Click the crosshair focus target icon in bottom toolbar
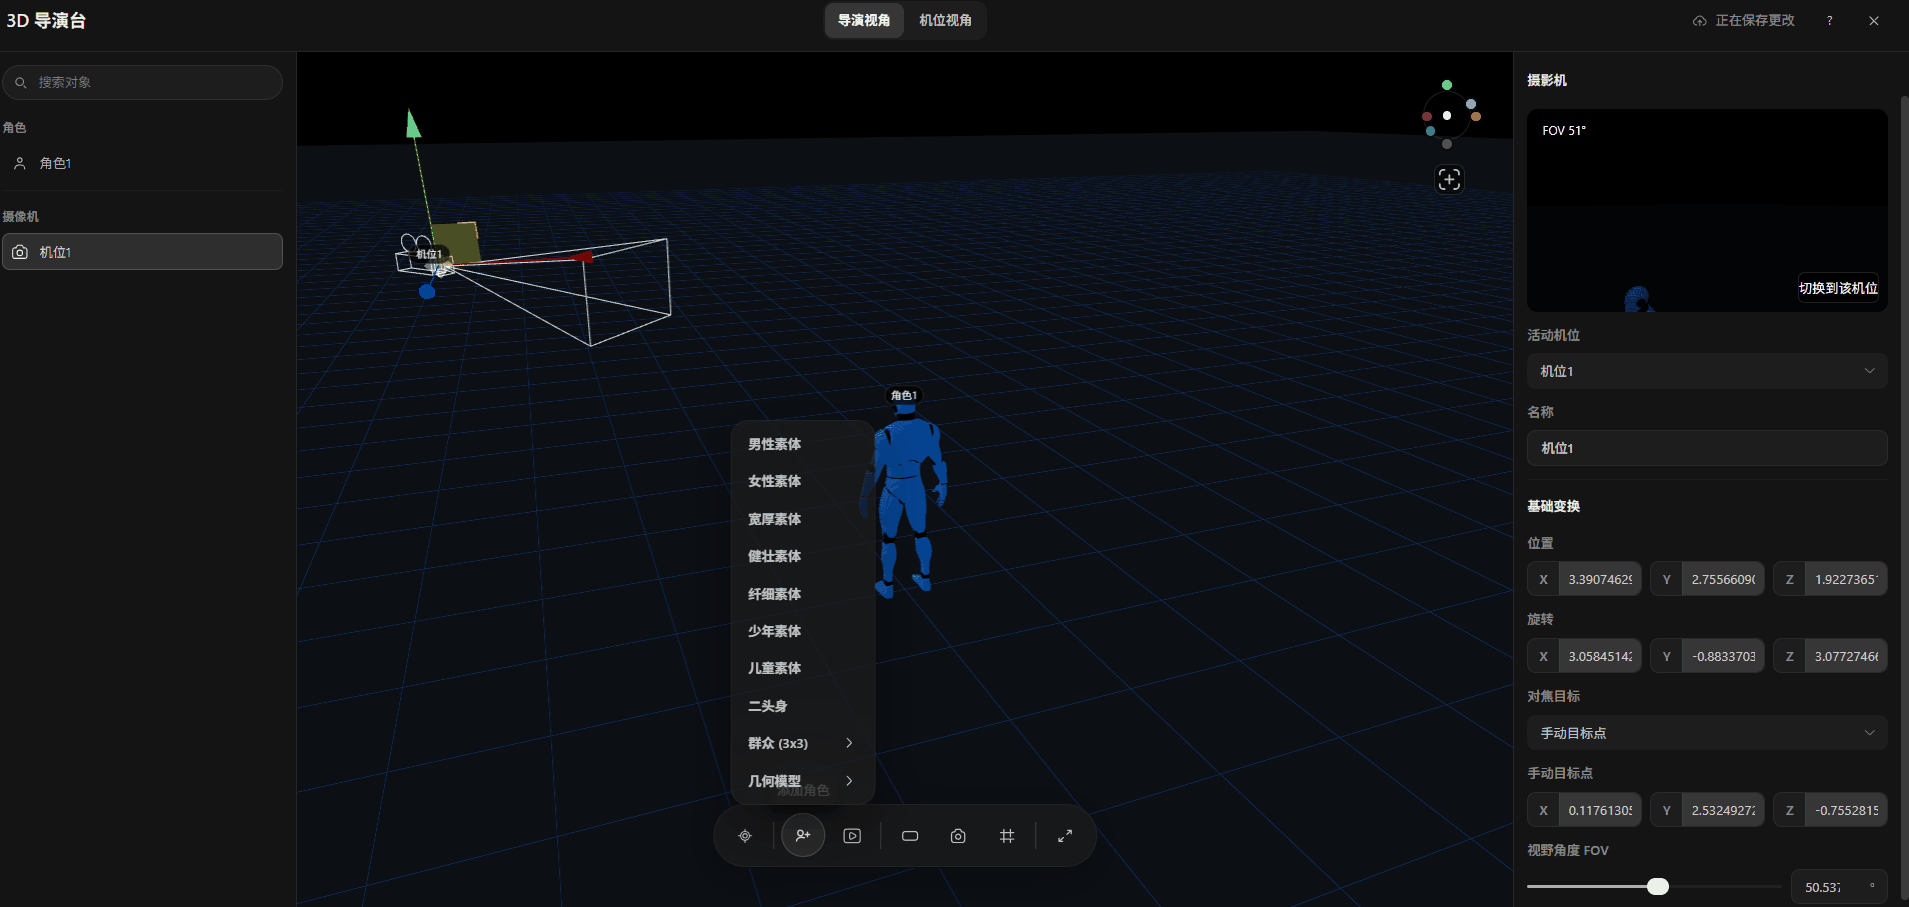Viewport: 1909px width, 907px height. [745, 836]
